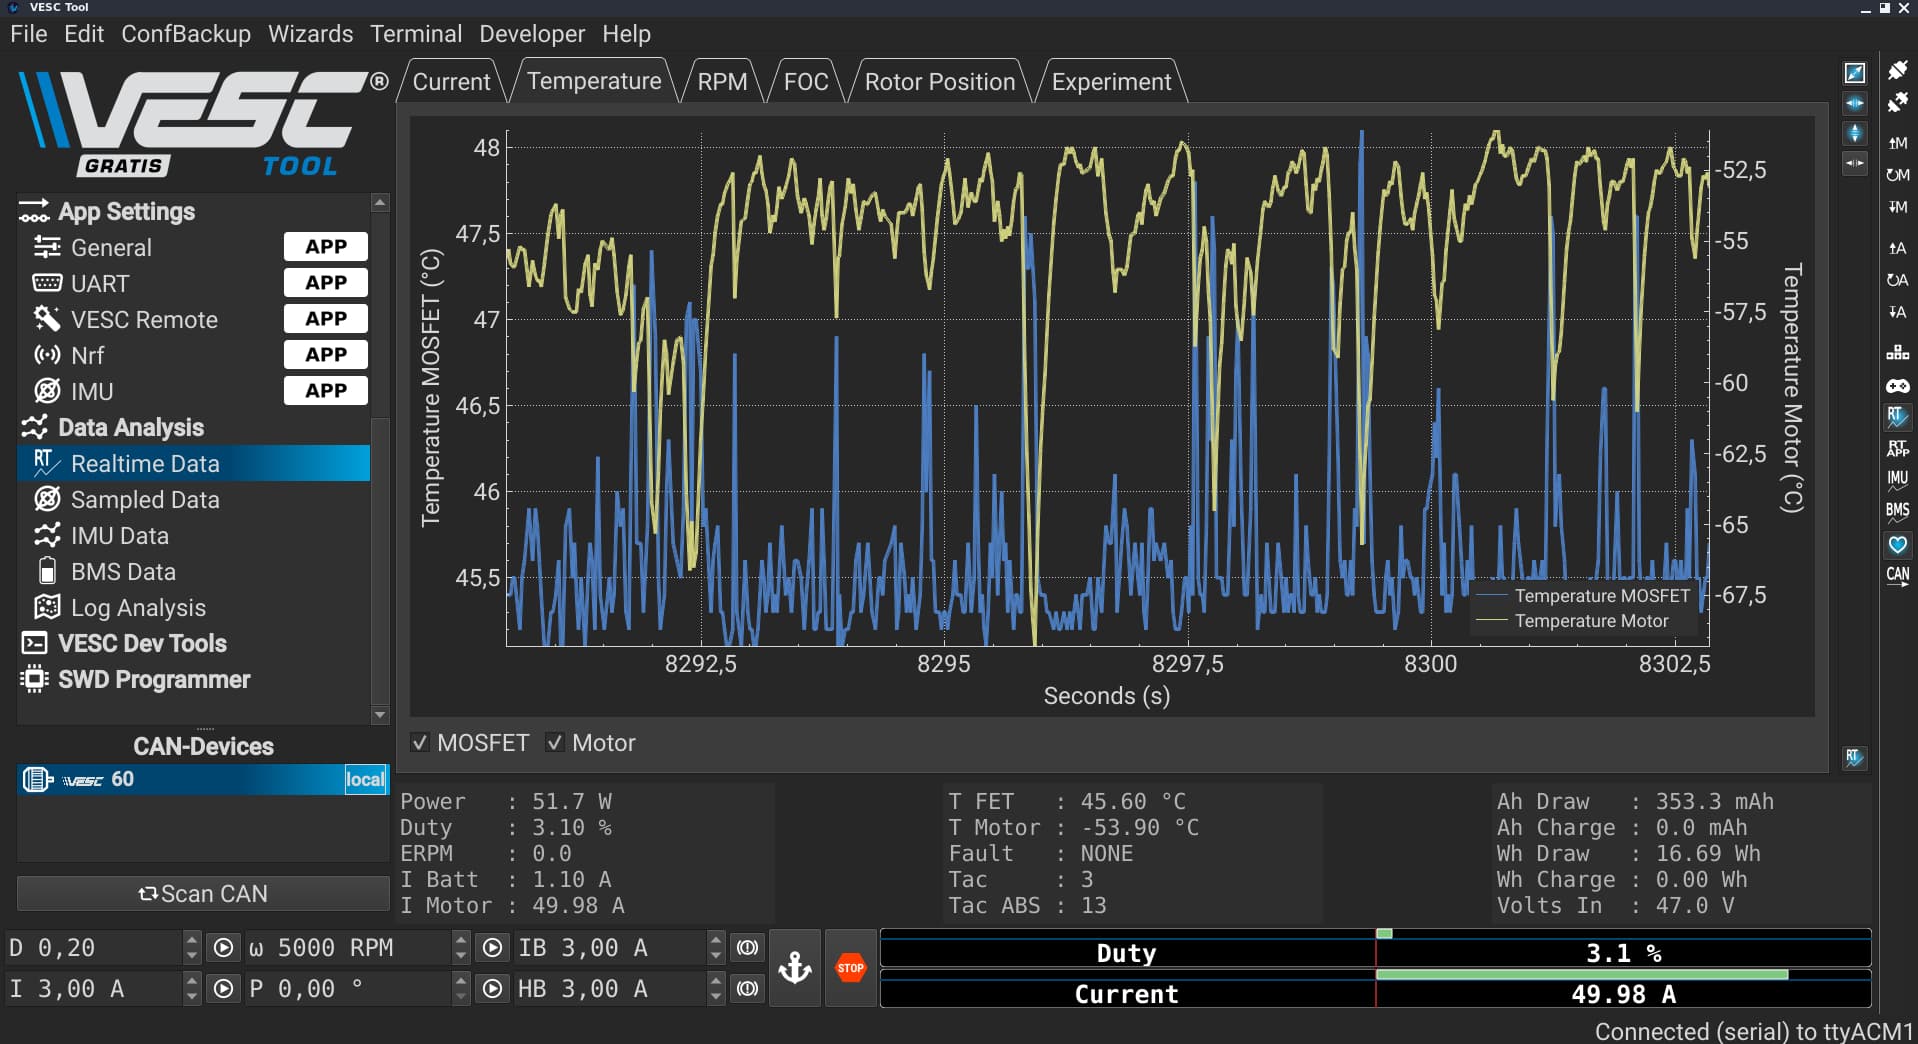Click the IB brake current input field
Screen dimensions: 1918x1044
(x=610, y=947)
